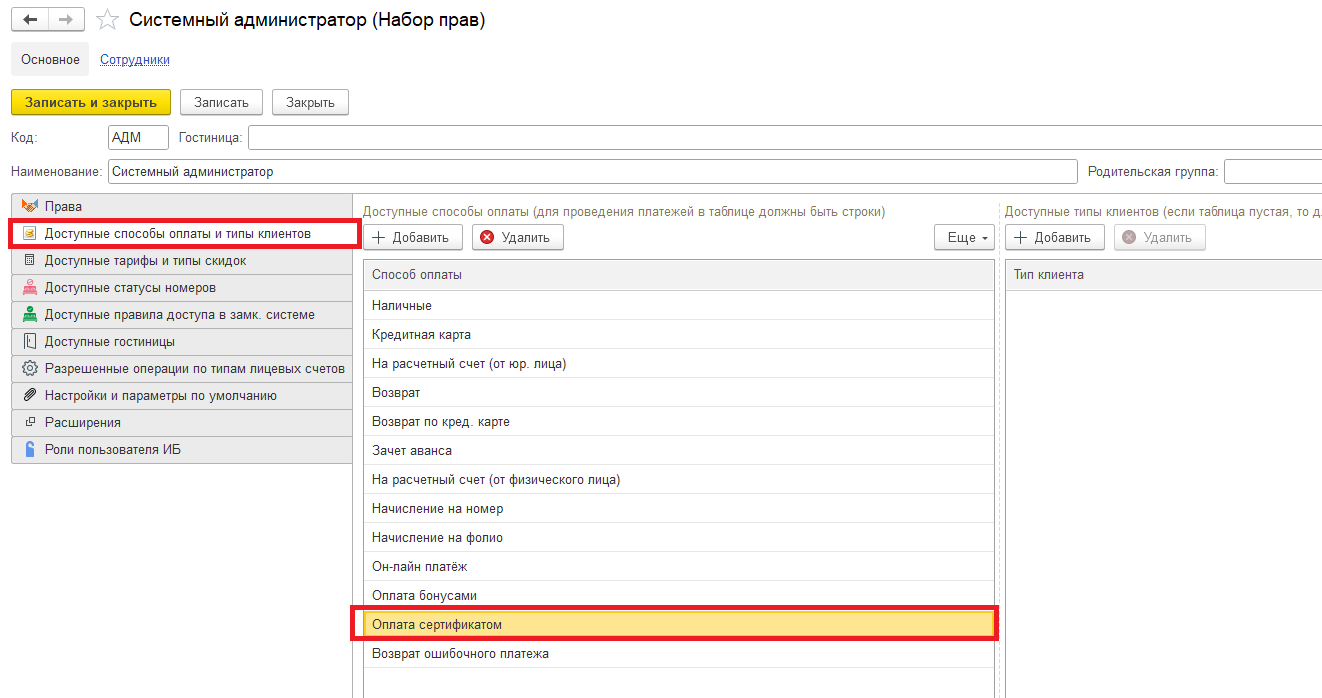Click the disabled Удалить in client types
Image resolution: width=1322 pixels, height=698 pixels.
coord(1160,237)
